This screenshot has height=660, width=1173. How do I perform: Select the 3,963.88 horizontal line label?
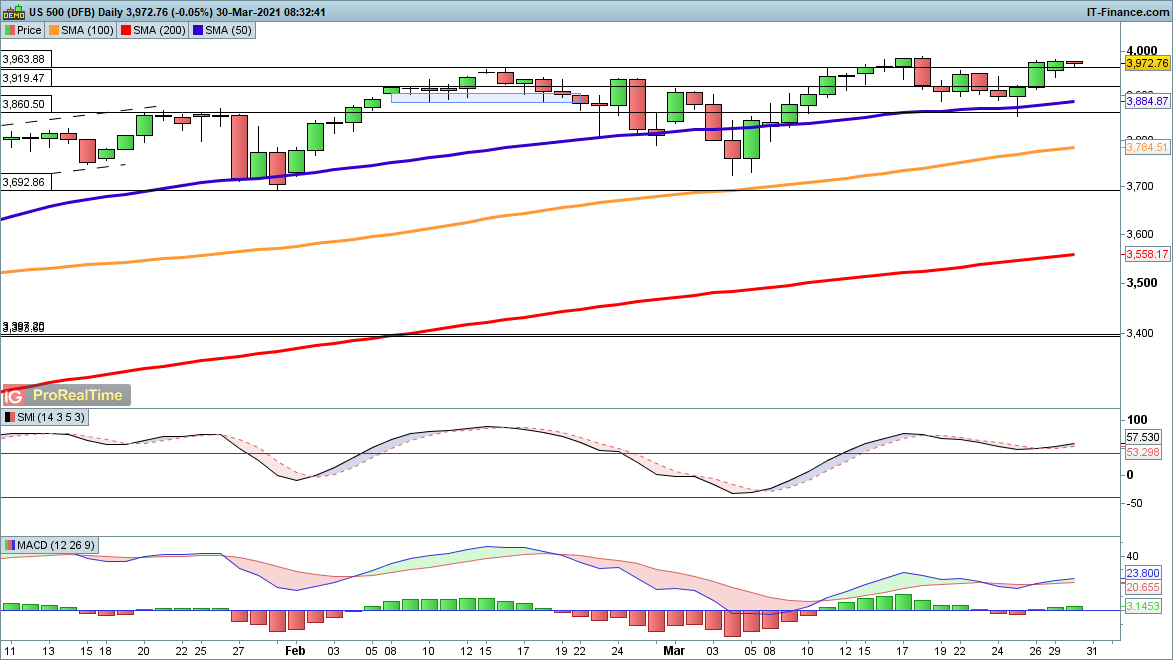[24, 59]
